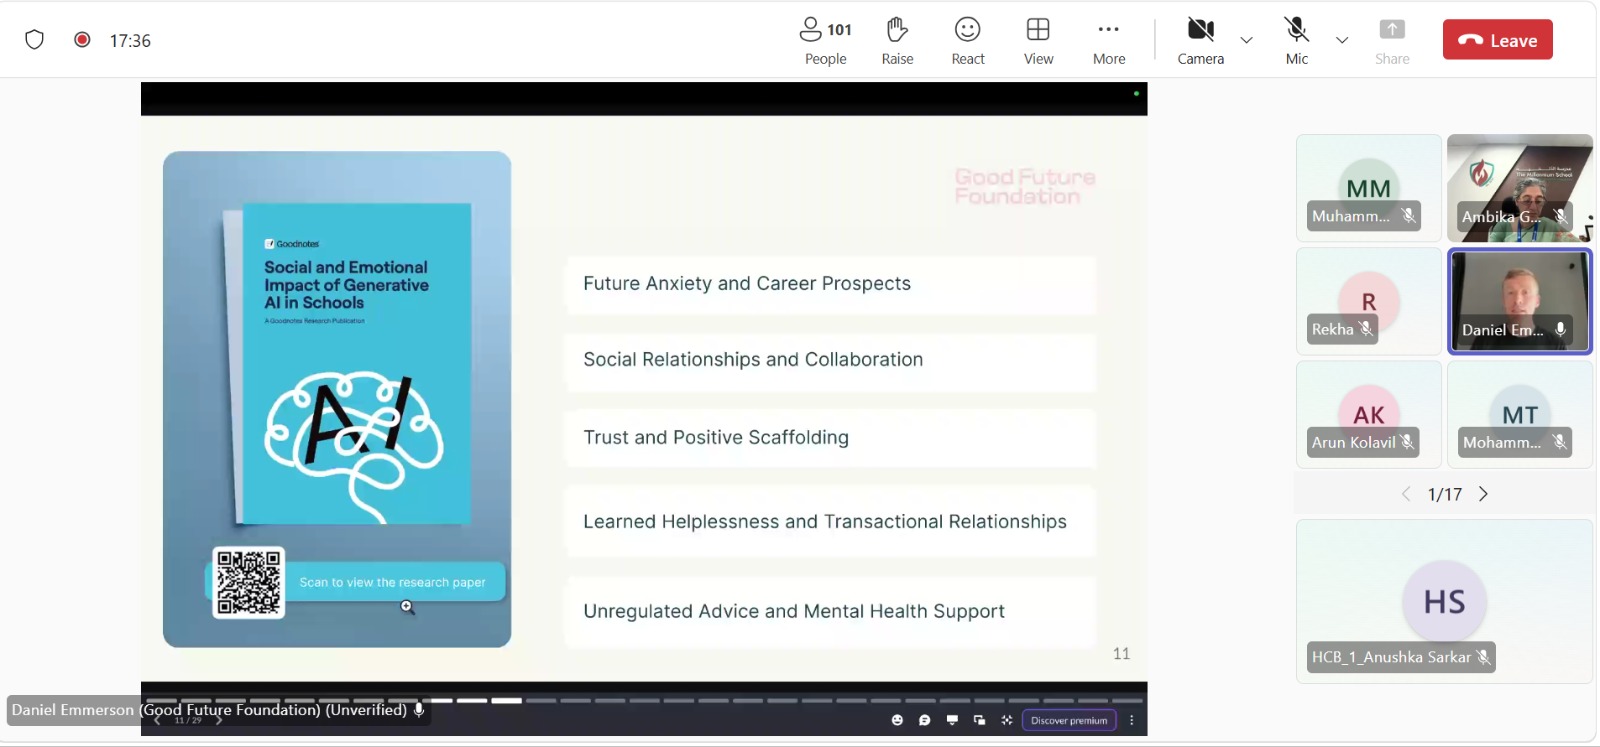Select Daniel Emmerson video tile

pos(1519,301)
